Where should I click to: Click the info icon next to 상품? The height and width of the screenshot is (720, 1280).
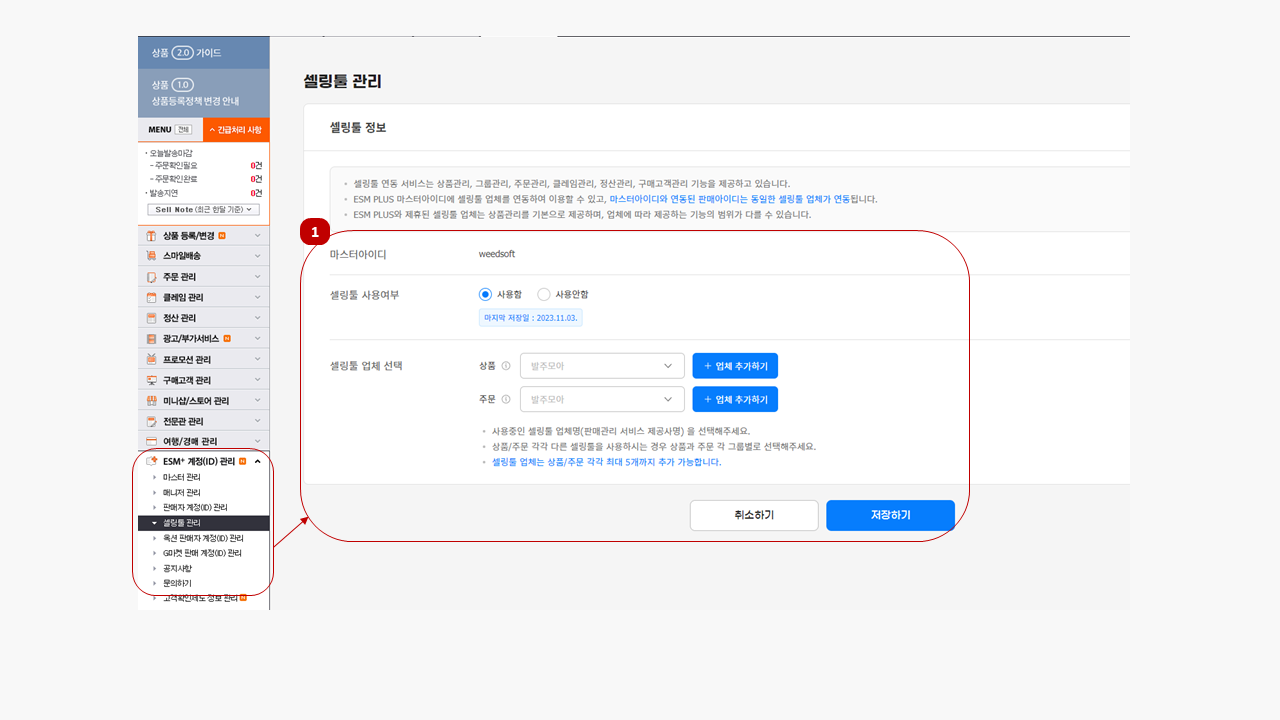506,366
